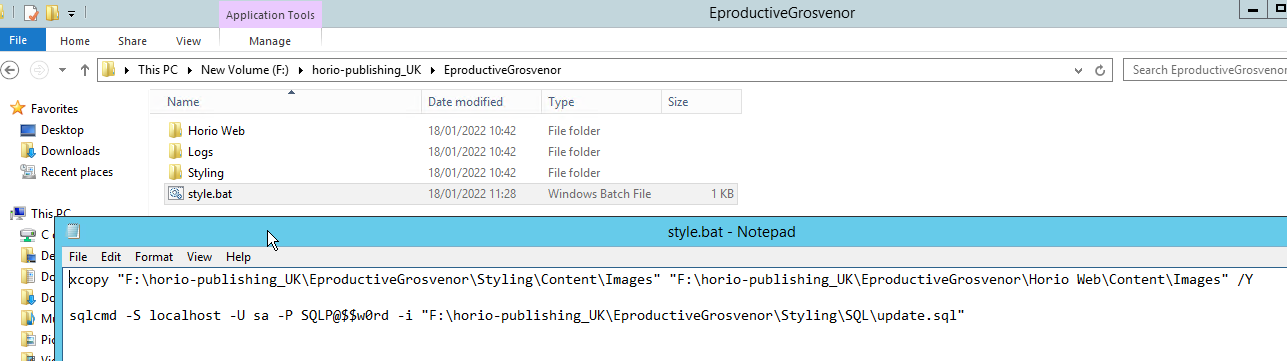This screenshot has width=1287, height=361.
Task: Sort files by Date modified column
Action: (x=482, y=102)
